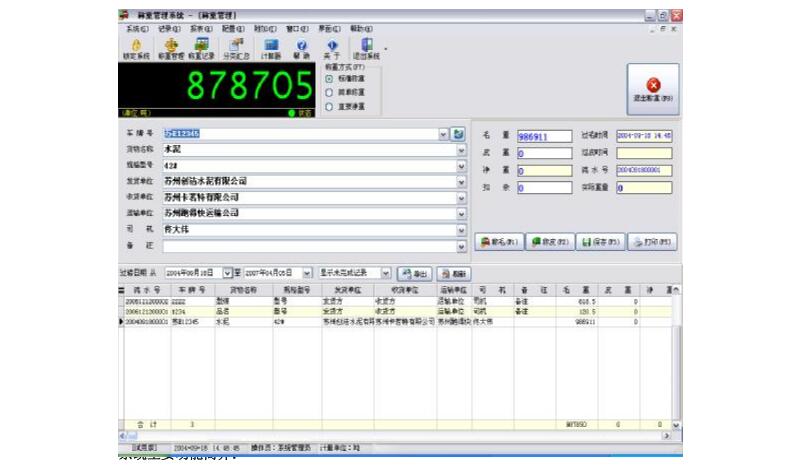Viewport: 788px width, 470px height.
Task: Click the grid selector icon at table corner
Action: (121, 290)
